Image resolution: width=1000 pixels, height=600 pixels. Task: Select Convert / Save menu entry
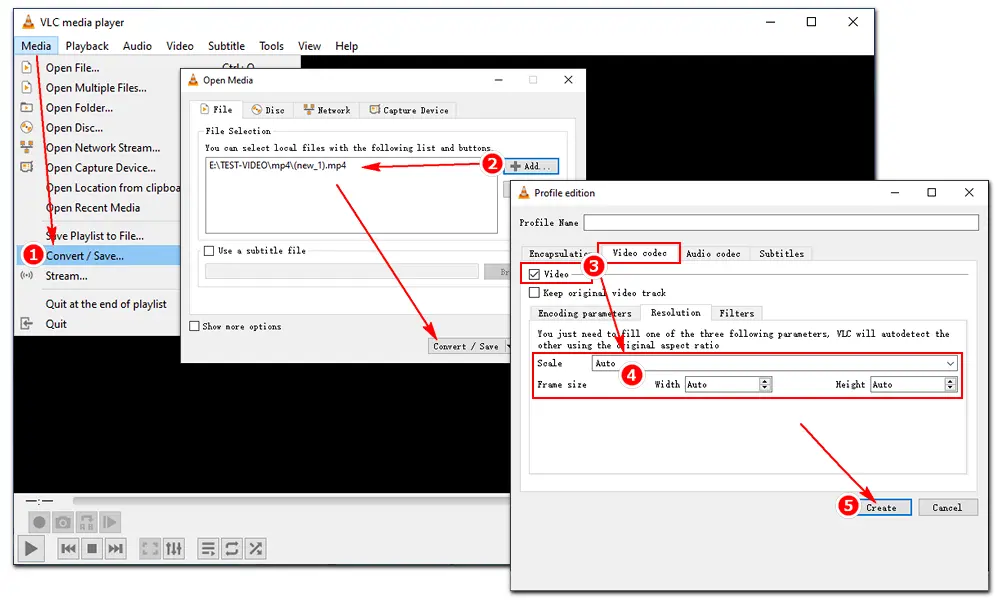85,256
